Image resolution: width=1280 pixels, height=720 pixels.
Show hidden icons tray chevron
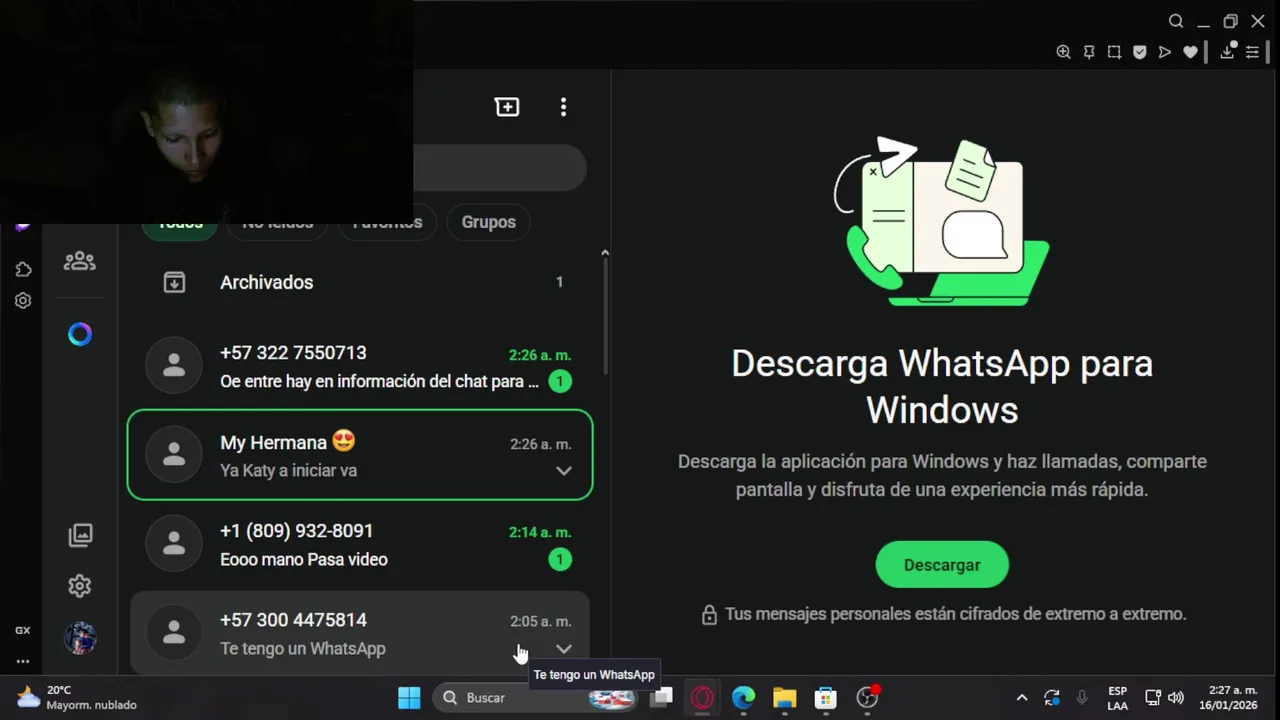coord(1021,698)
